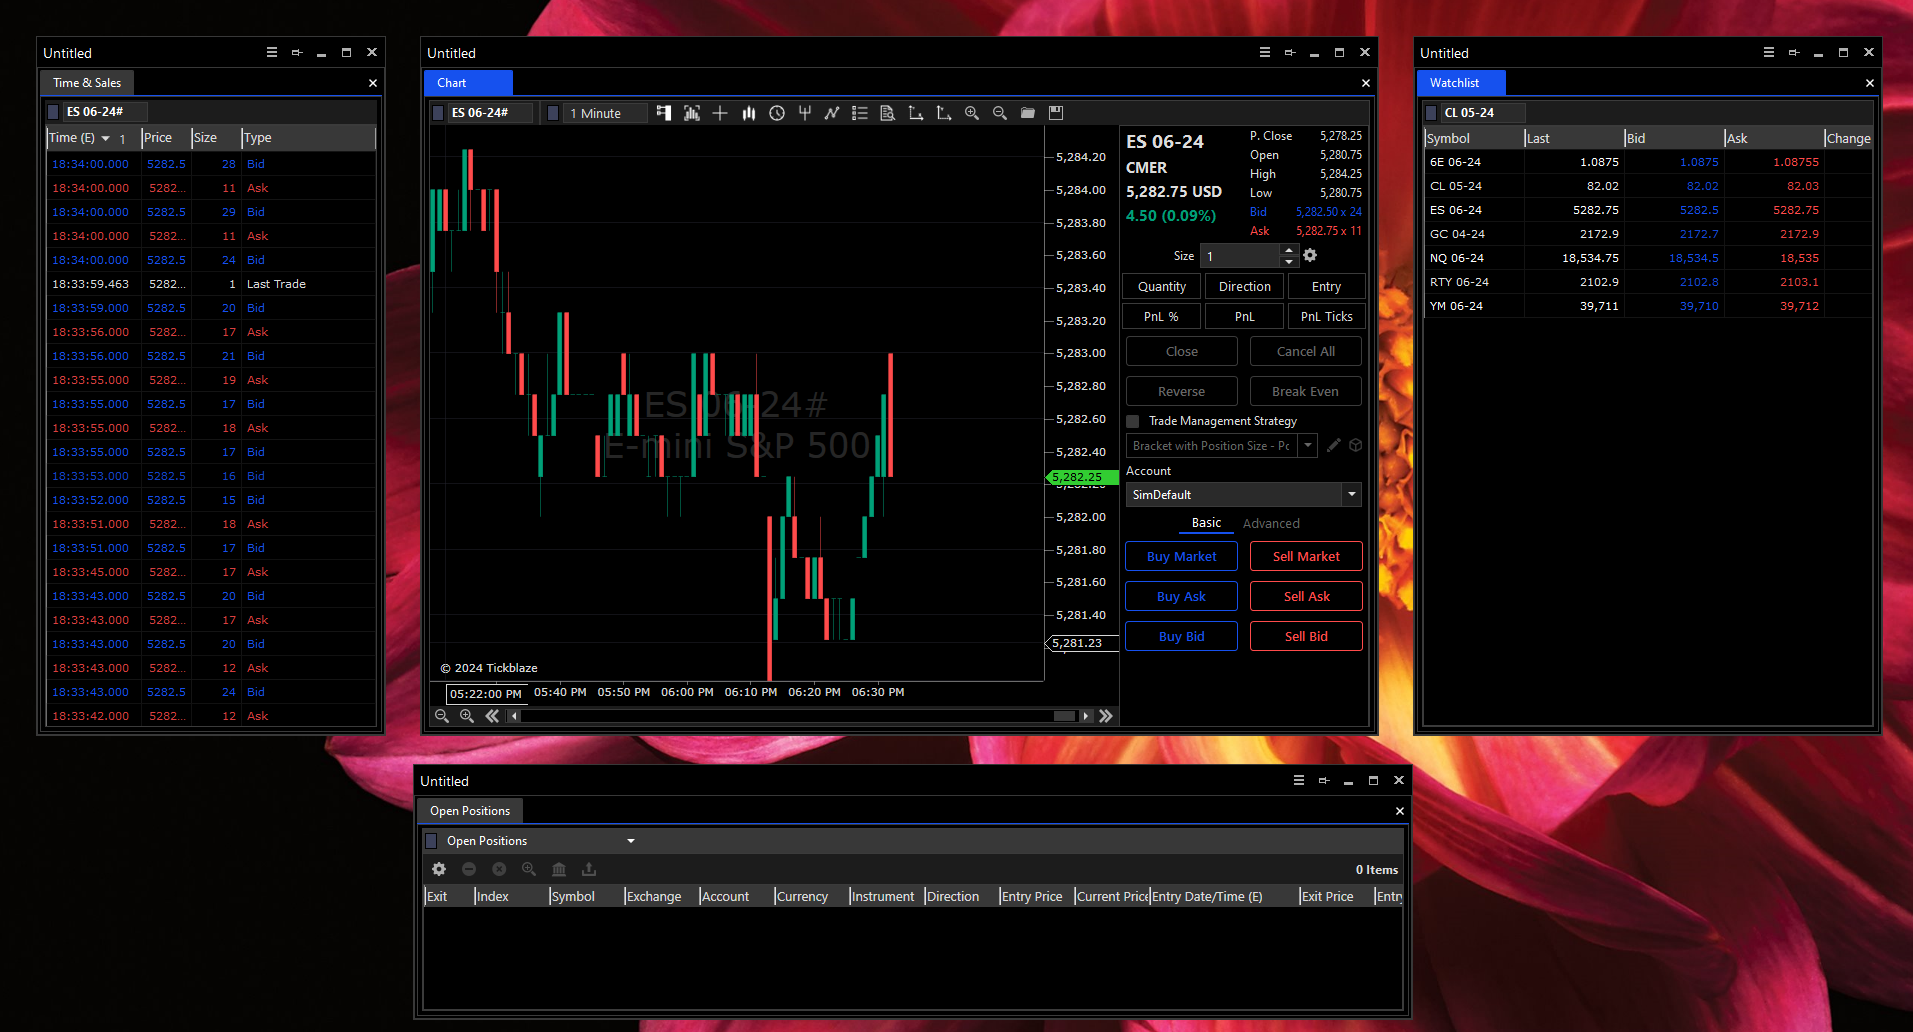Toggle the link square beside CL 05-24 in Watchlist
This screenshot has height=1032, width=1913.
pos(1431,113)
